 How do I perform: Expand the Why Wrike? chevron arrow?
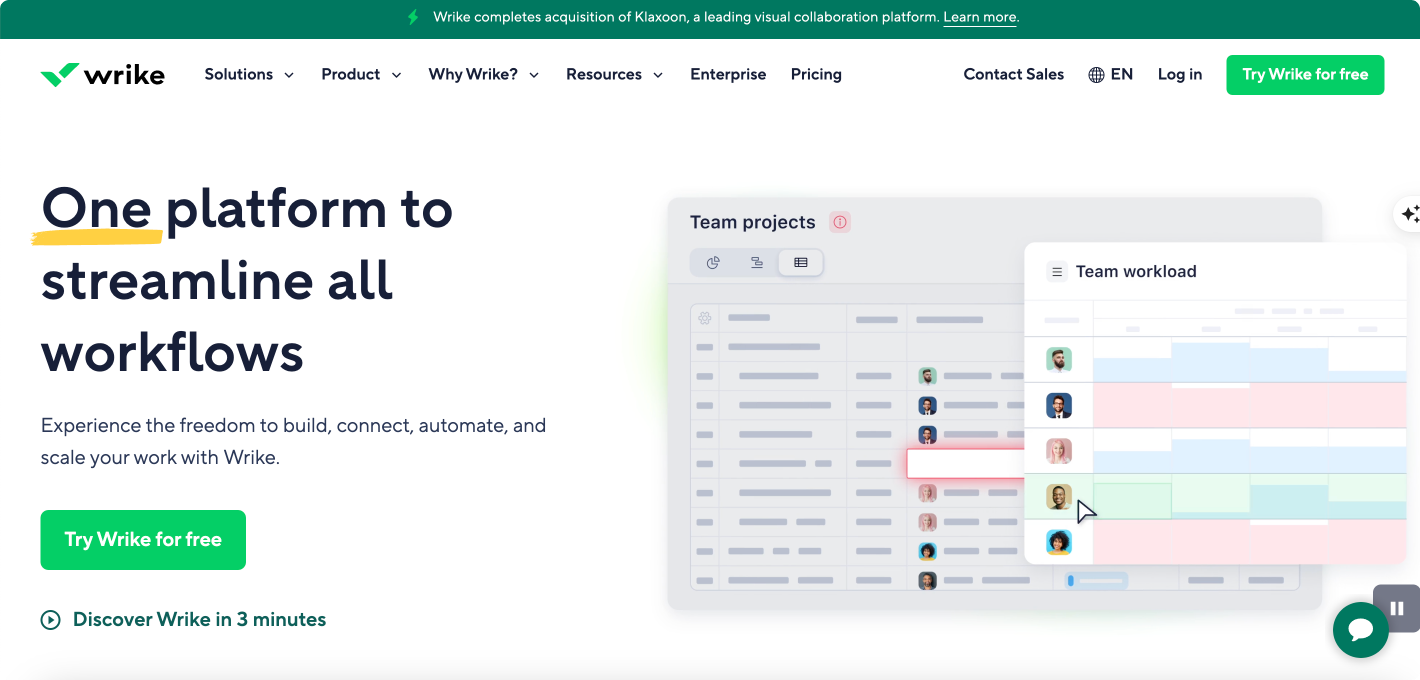(x=534, y=75)
